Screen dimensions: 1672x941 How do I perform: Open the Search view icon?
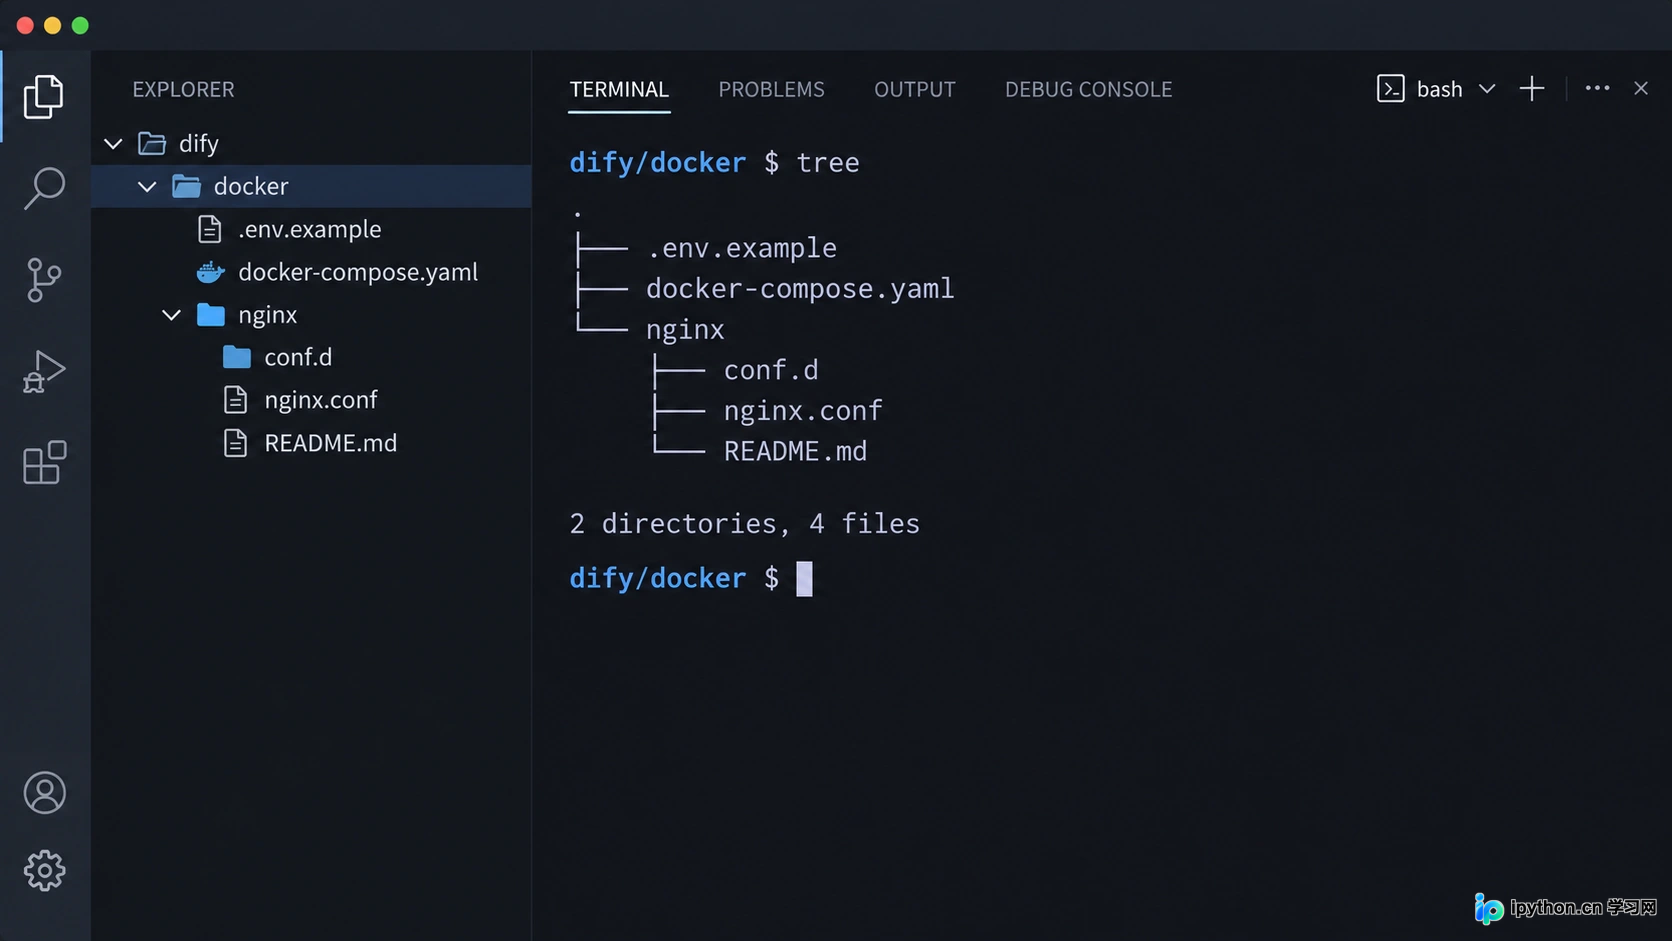pyautogui.click(x=44, y=188)
